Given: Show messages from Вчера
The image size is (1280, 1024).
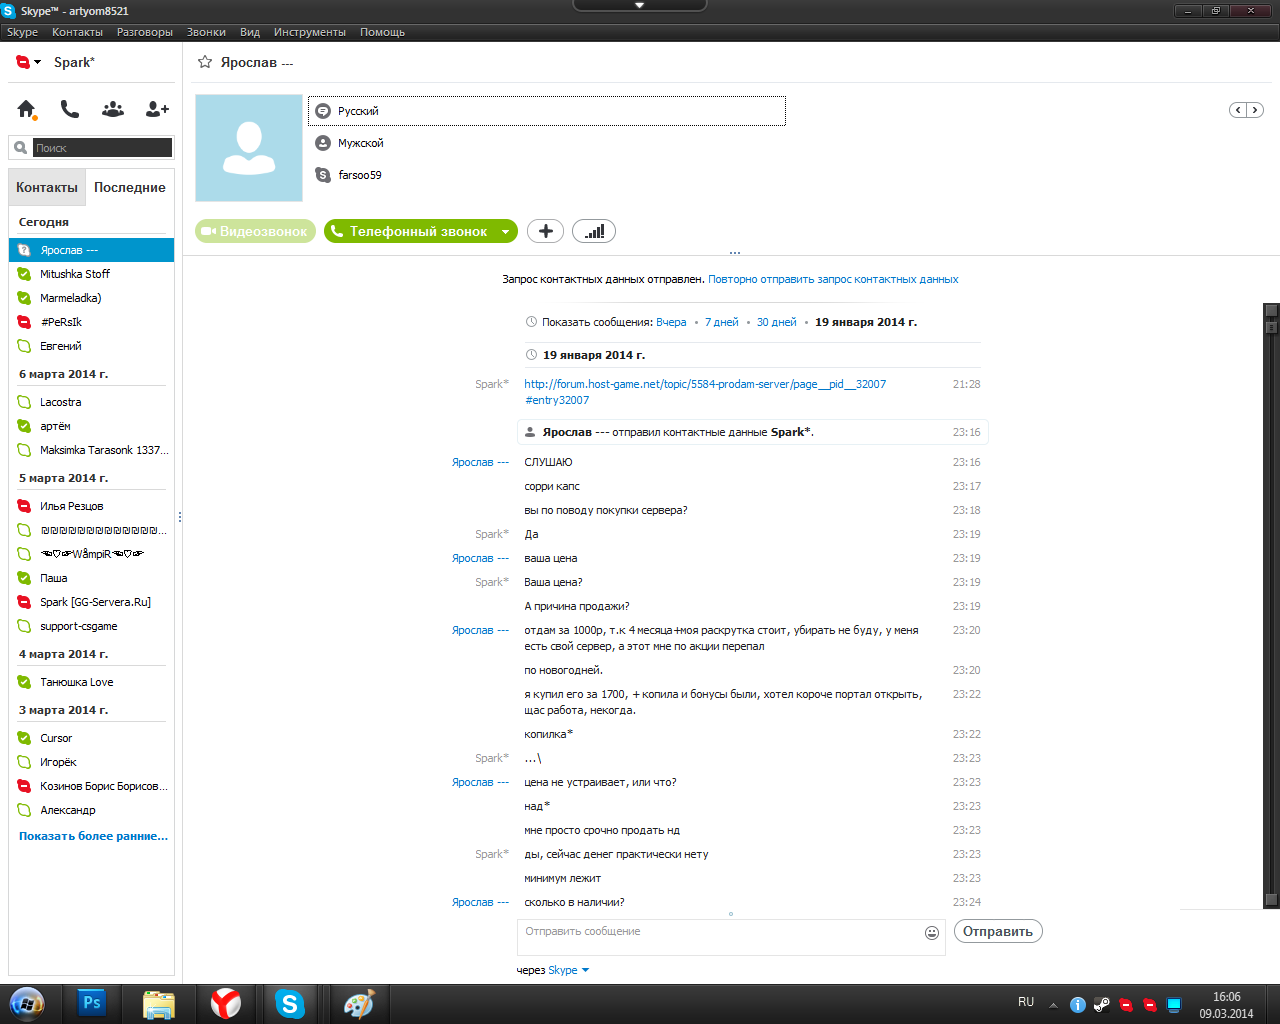Looking at the screenshot, I should click(x=671, y=322).
